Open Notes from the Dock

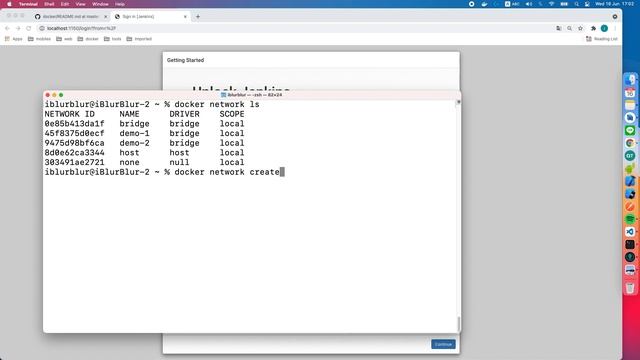point(630,105)
